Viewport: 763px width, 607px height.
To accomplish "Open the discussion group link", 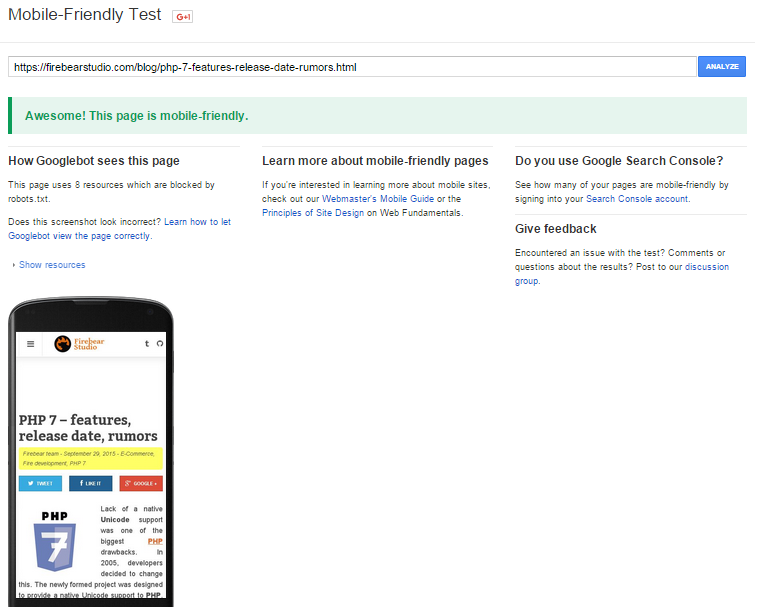I will click(x=622, y=274).
